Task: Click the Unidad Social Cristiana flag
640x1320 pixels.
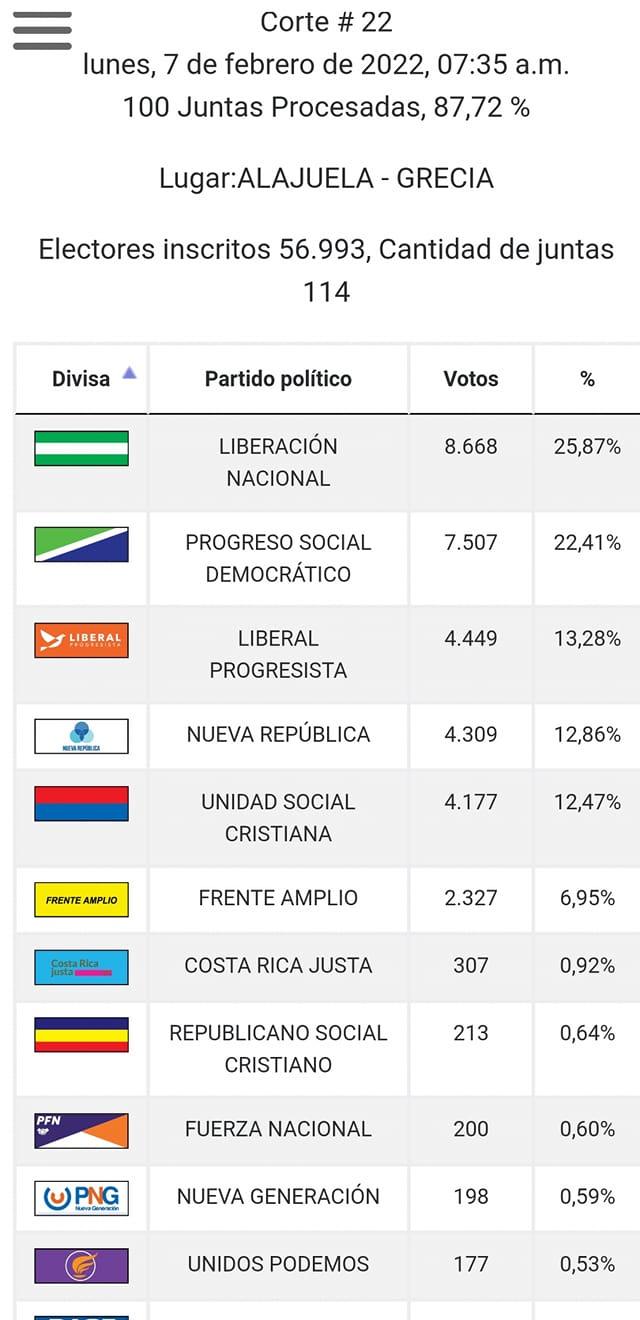Action: 81,803
